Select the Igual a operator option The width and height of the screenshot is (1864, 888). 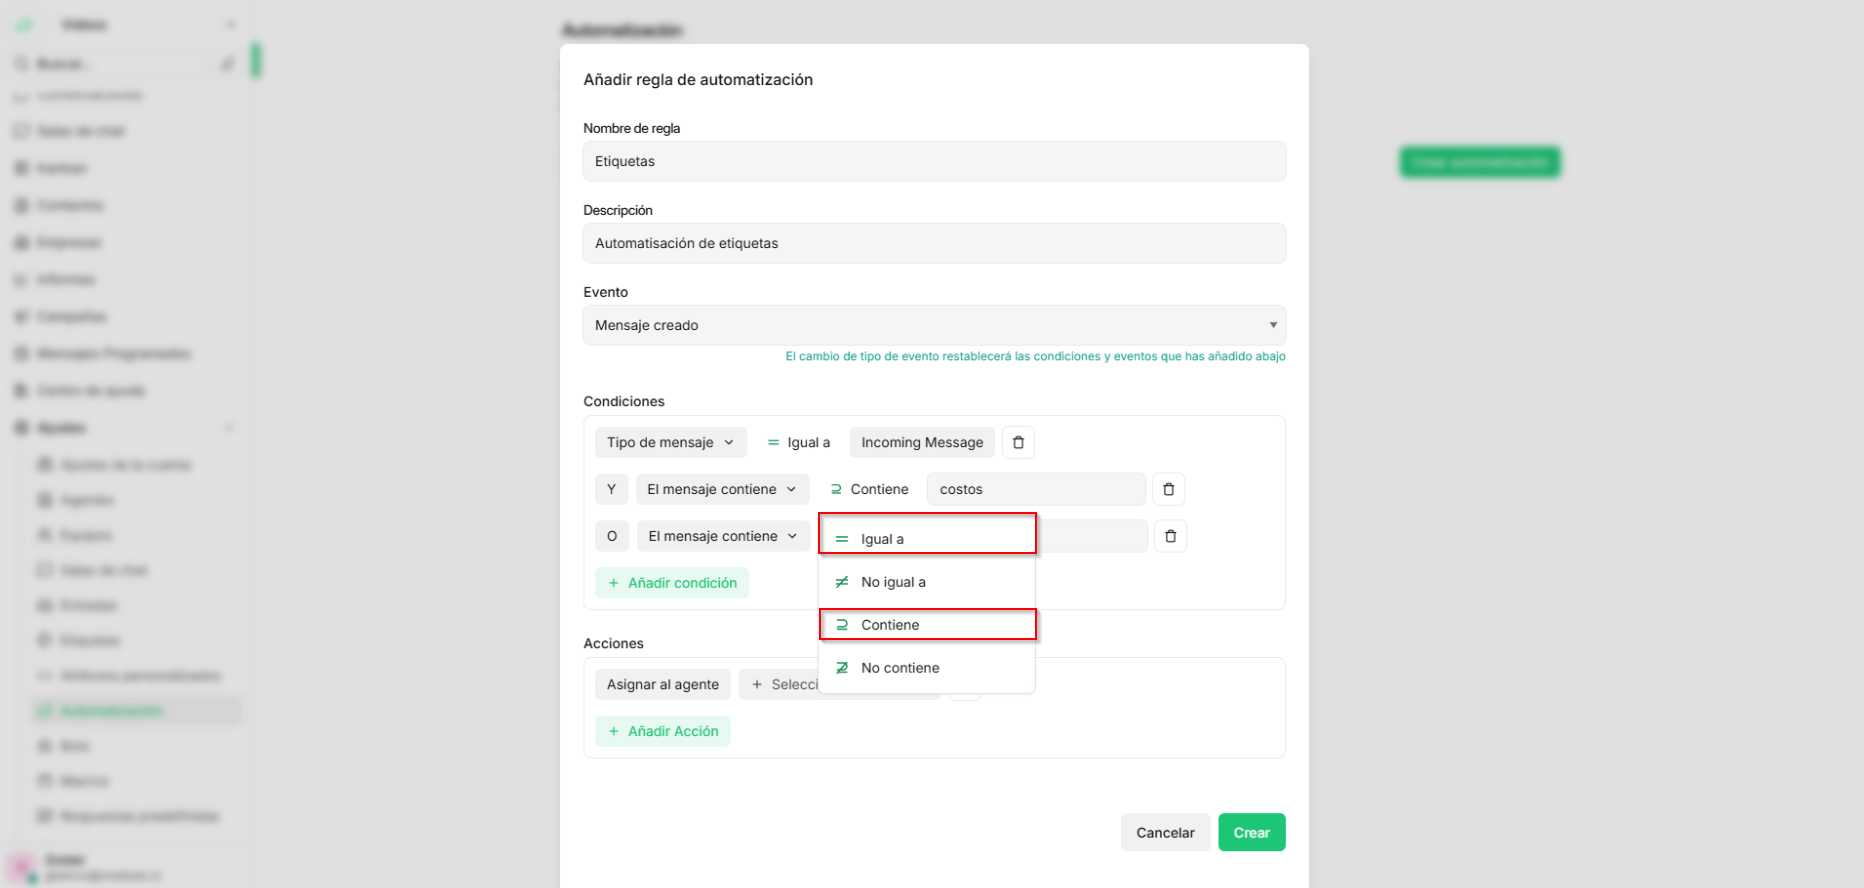(927, 539)
